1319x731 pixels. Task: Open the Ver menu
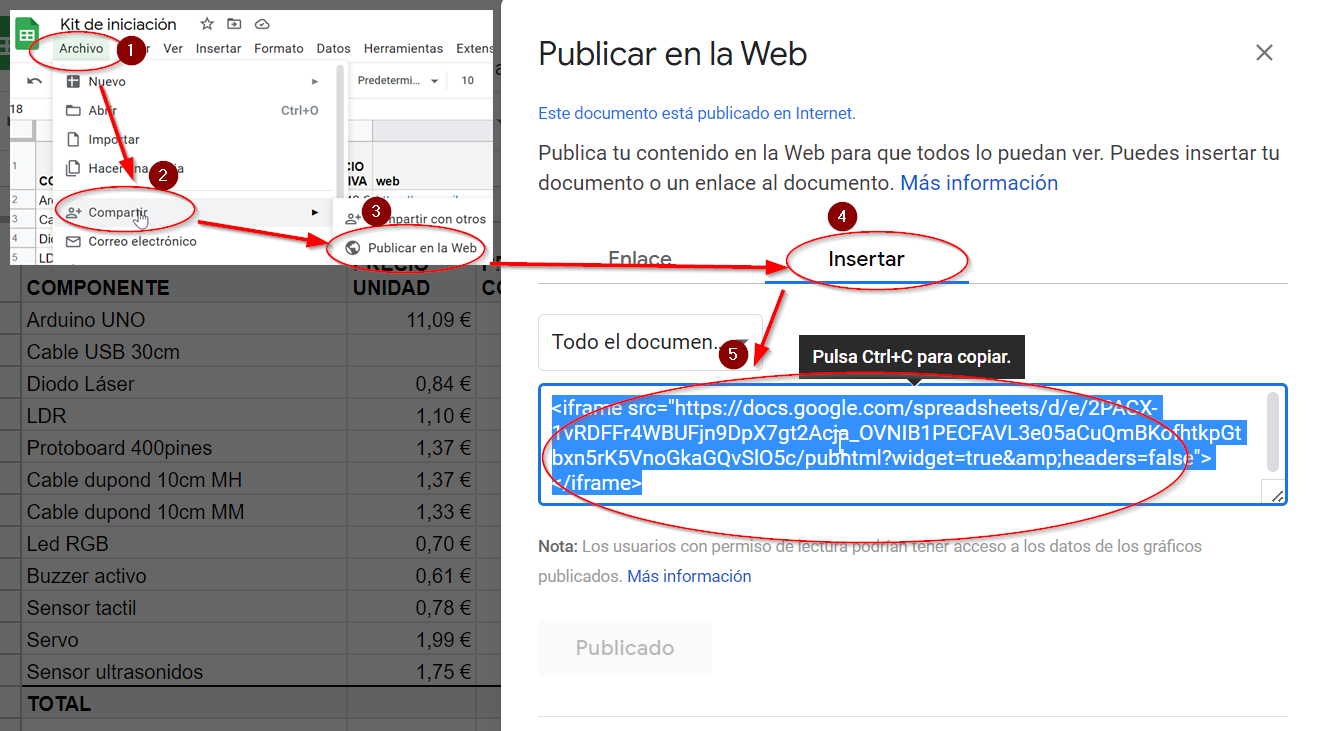click(173, 48)
